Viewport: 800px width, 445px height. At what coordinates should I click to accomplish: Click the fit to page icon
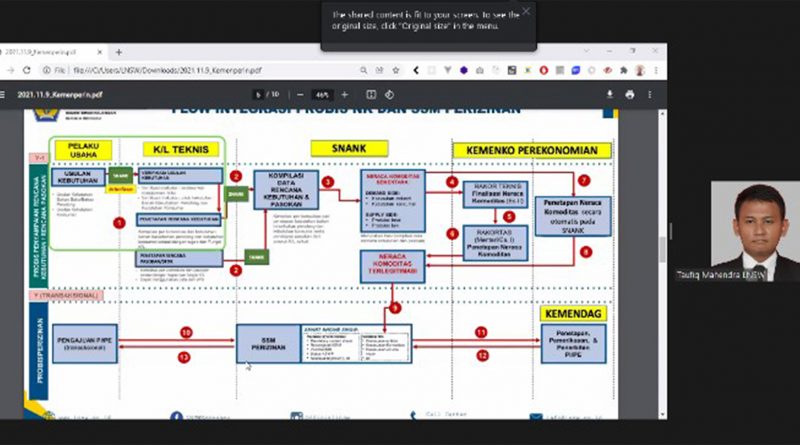click(x=370, y=94)
